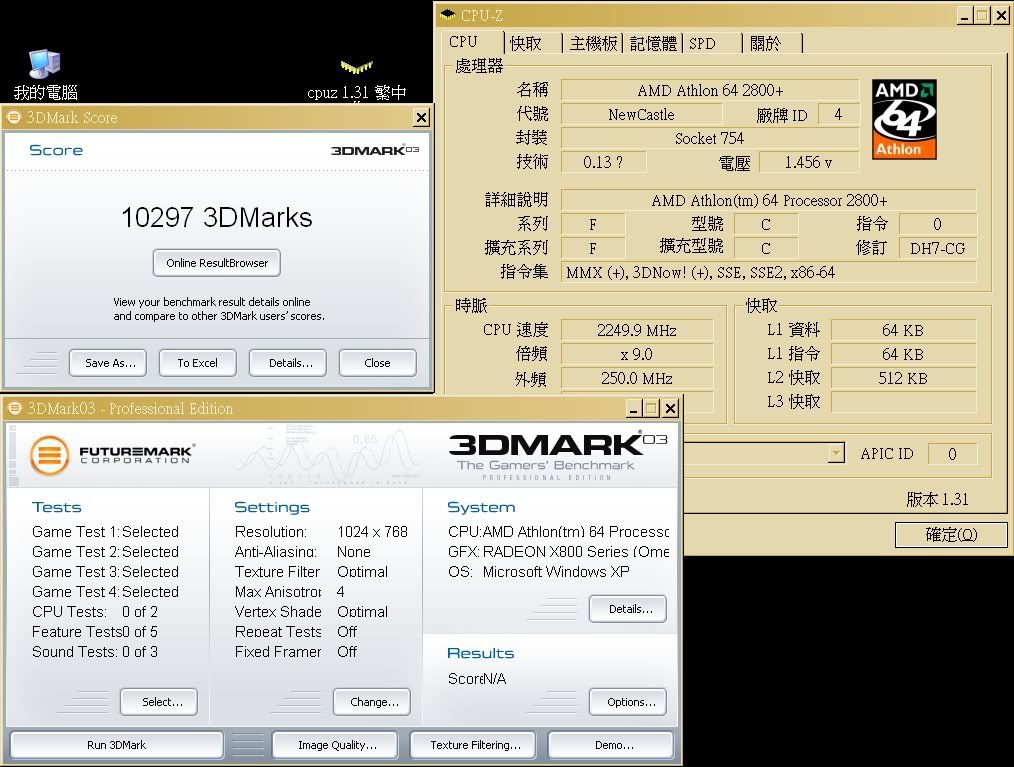Screen dimensions: 1014x767
Task: Click the 確定(O) OK button in CPU-Z
Action: (951, 535)
